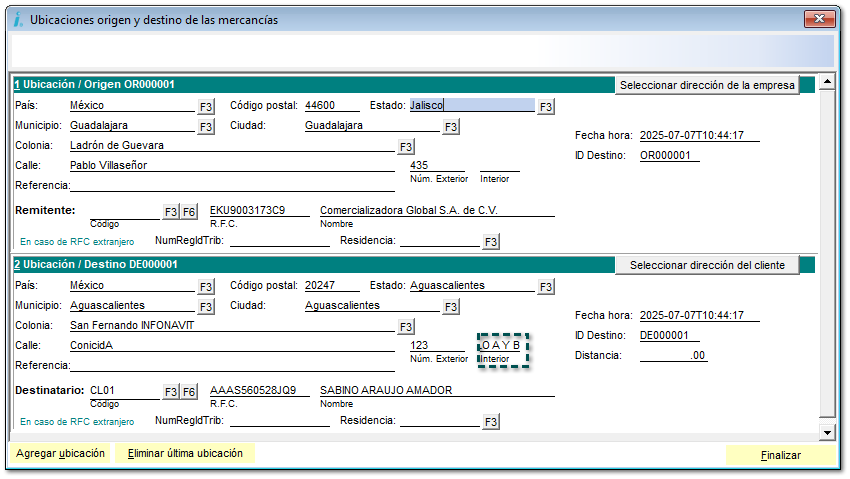
Task: Click F3 lookup for destination Ciudad Aguascalientes
Action: coord(450,306)
